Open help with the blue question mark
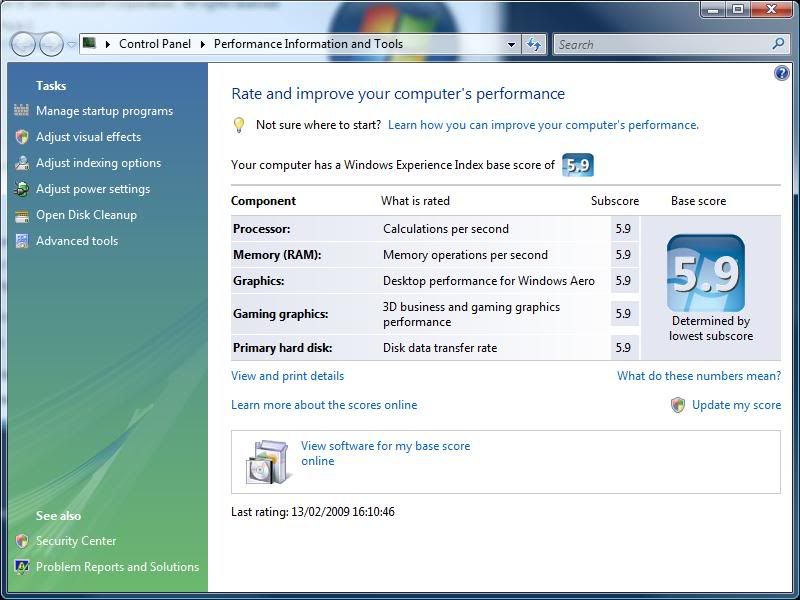Screen dimensions: 800x600 click(781, 73)
